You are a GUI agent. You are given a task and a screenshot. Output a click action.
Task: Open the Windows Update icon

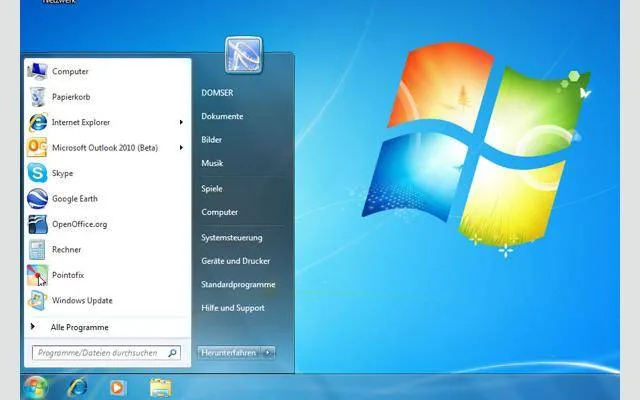click(x=37, y=300)
